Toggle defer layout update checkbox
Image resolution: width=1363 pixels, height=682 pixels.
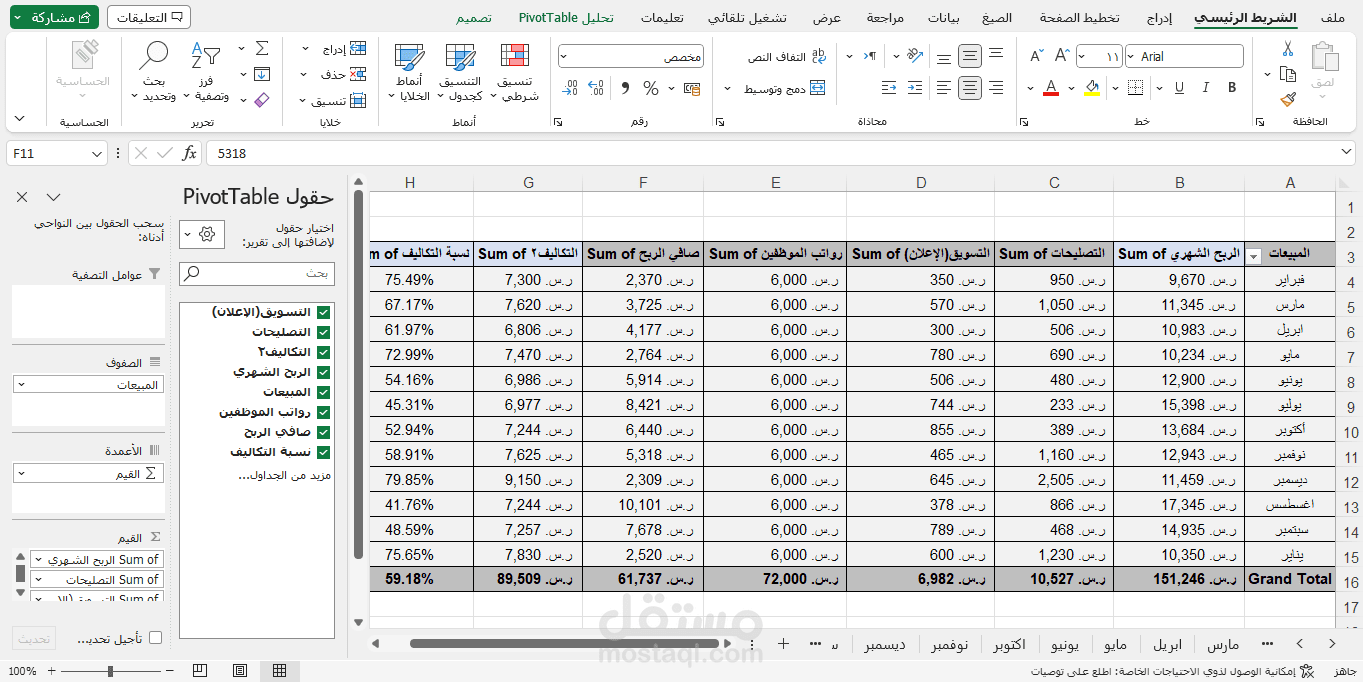point(155,638)
